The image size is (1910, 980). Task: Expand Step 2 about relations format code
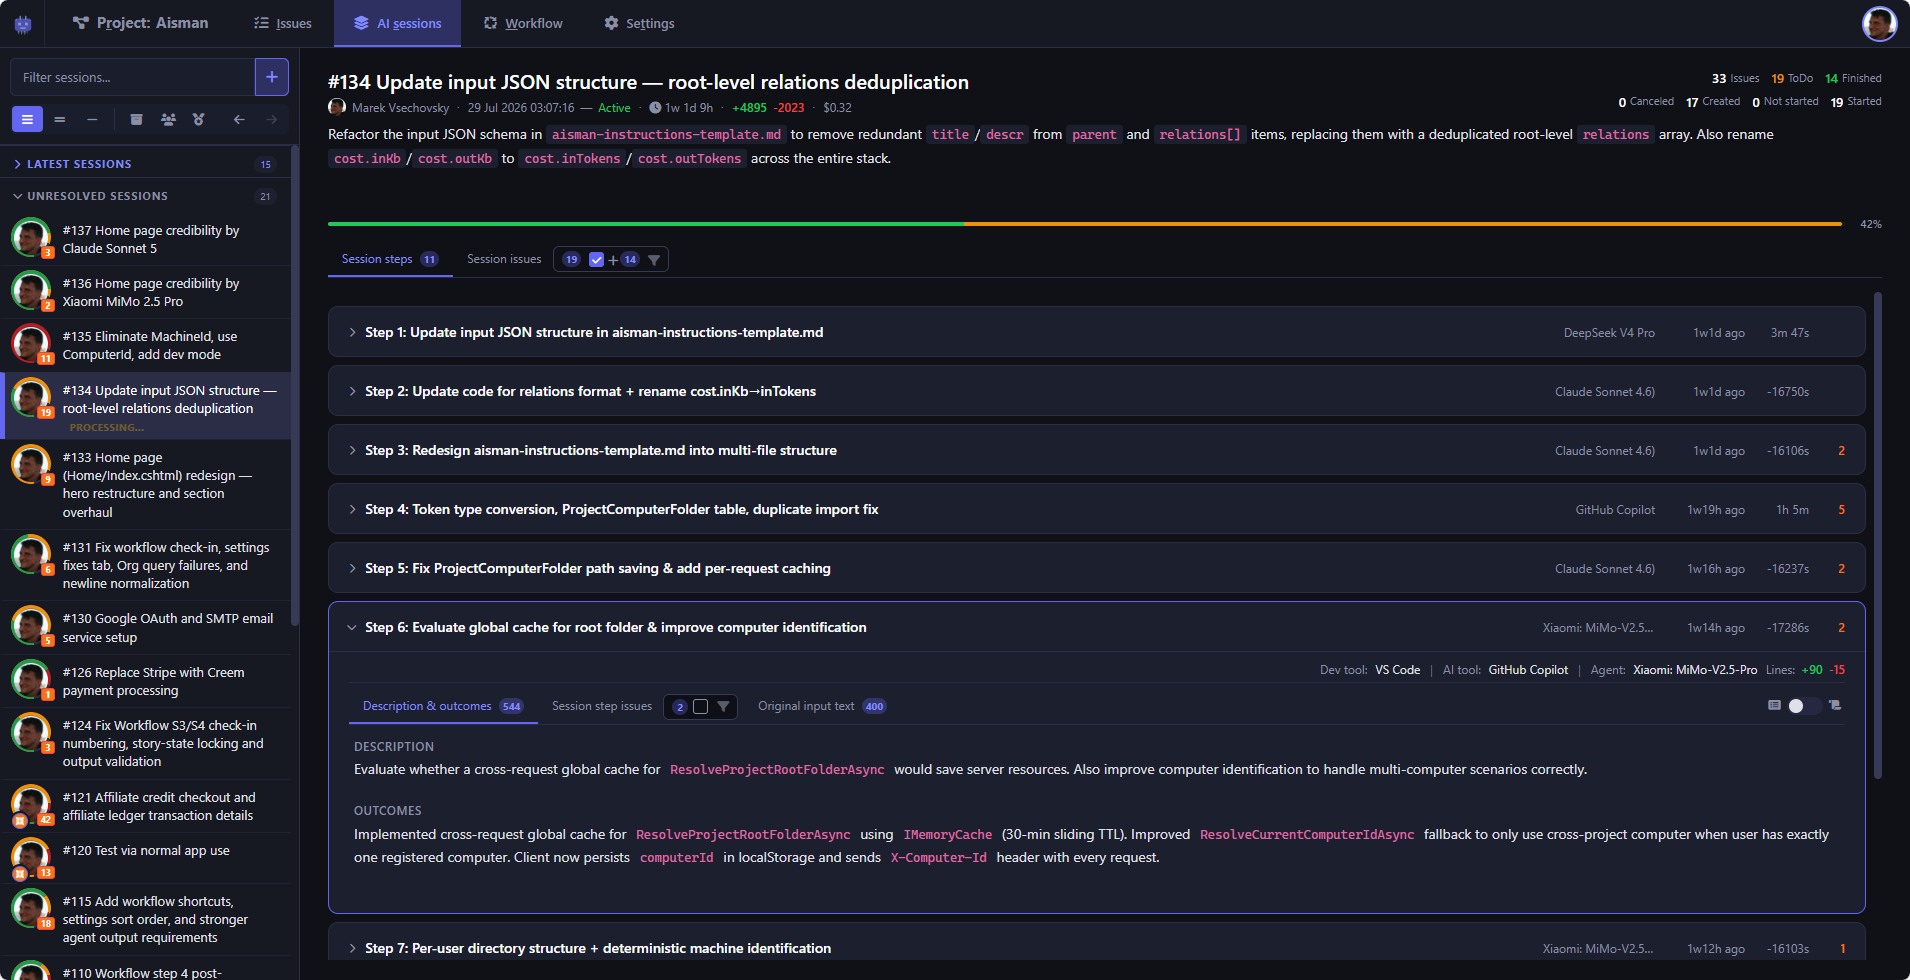pos(352,391)
